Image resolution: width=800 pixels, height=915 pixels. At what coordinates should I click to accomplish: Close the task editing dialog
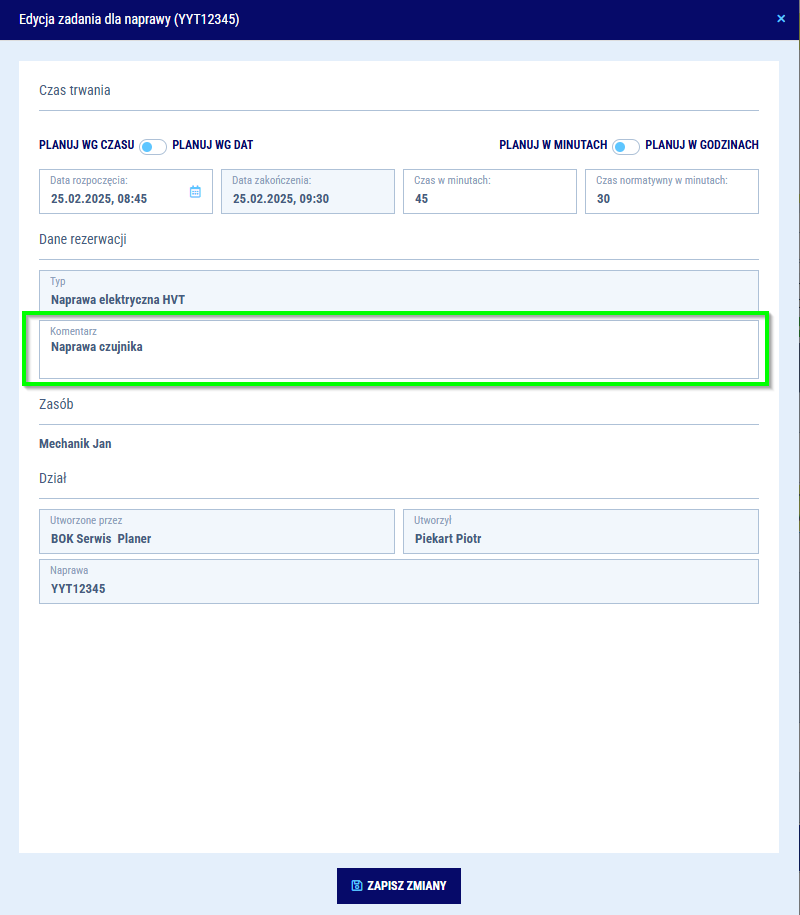[x=781, y=18]
